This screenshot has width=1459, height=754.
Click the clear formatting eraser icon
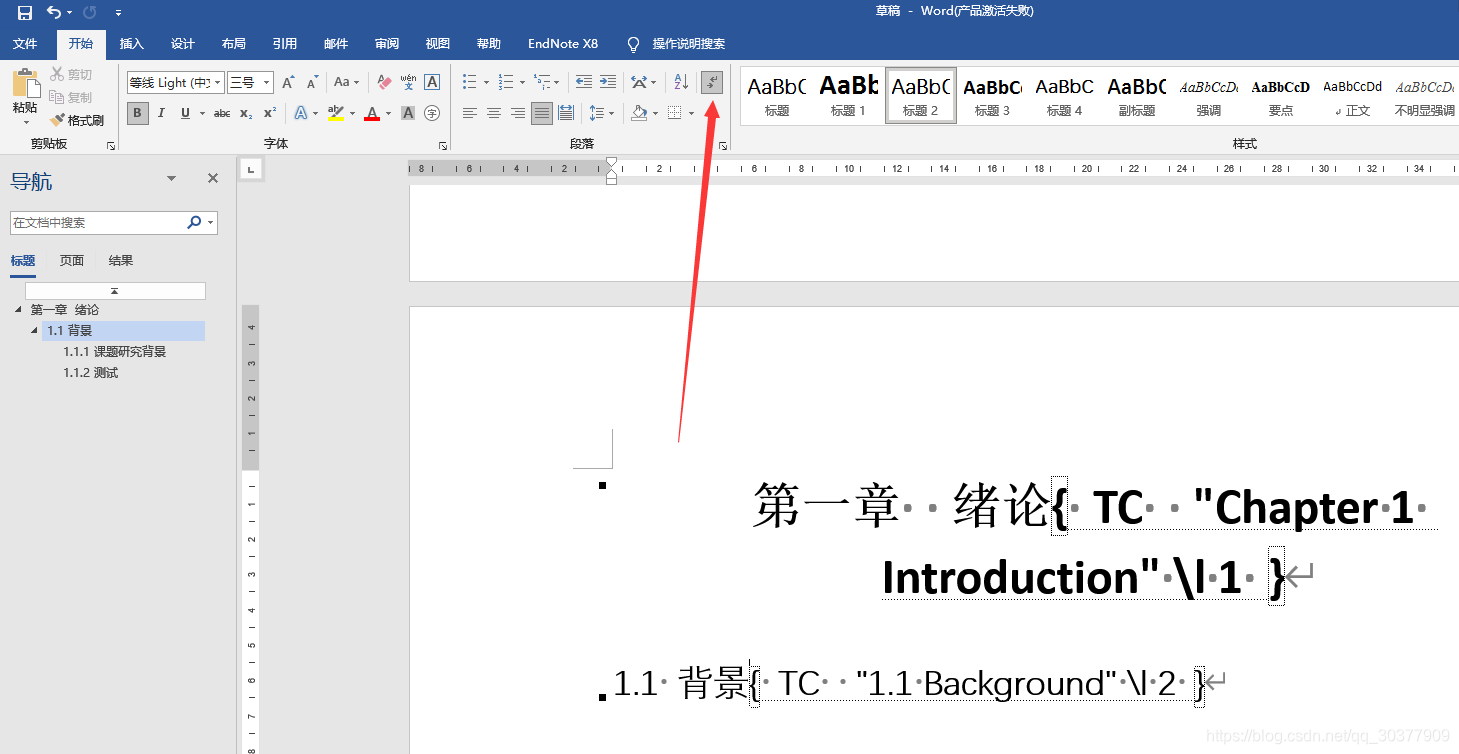coord(384,82)
